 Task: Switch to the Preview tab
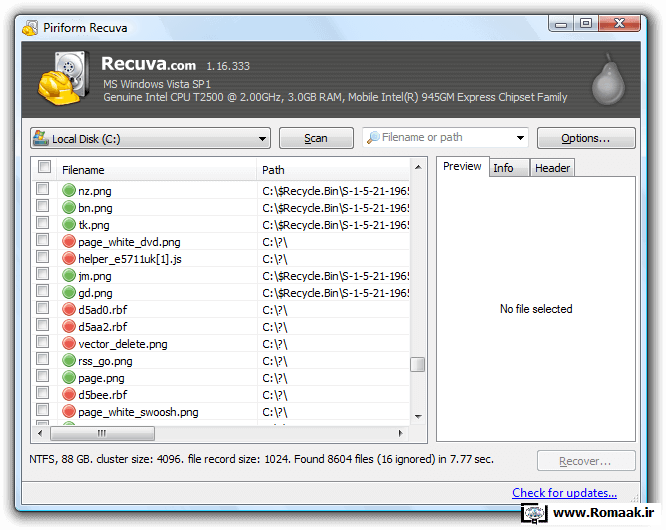click(x=462, y=166)
